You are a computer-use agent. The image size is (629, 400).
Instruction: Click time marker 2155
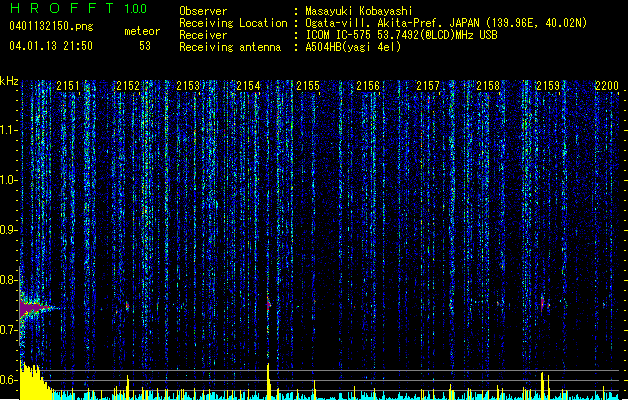point(308,86)
